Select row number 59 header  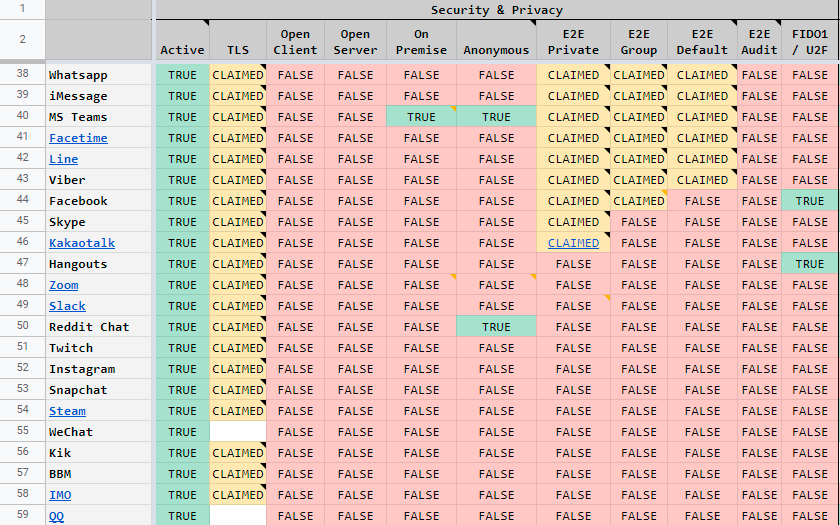coord(22,515)
